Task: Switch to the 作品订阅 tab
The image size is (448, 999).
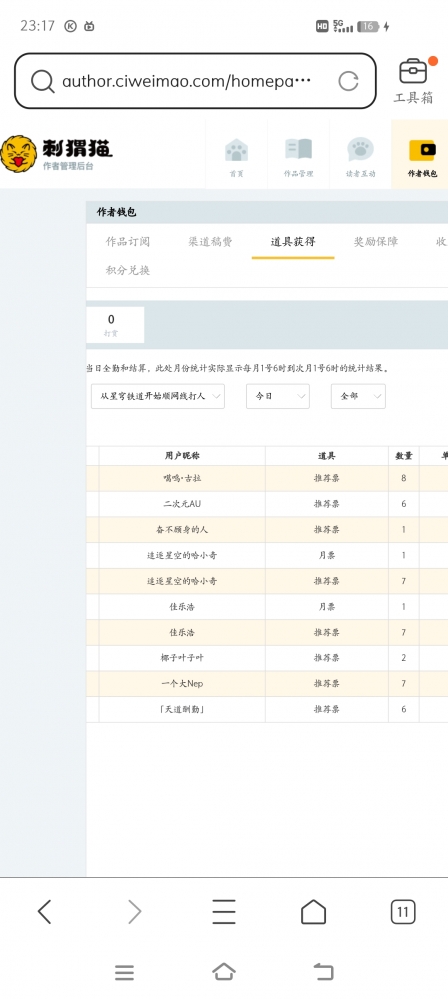Action: 127,242
